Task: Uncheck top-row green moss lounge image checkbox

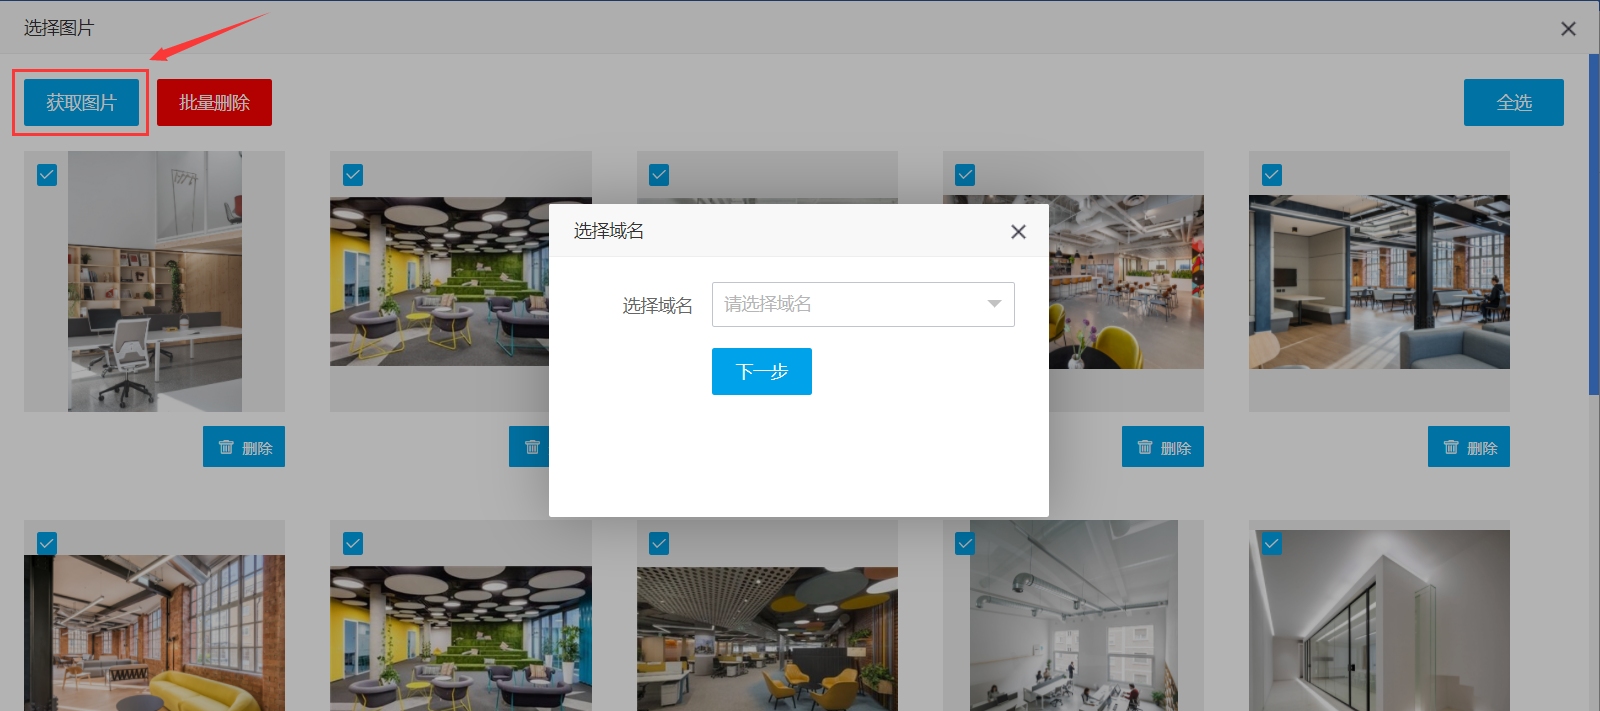Action: (x=353, y=175)
